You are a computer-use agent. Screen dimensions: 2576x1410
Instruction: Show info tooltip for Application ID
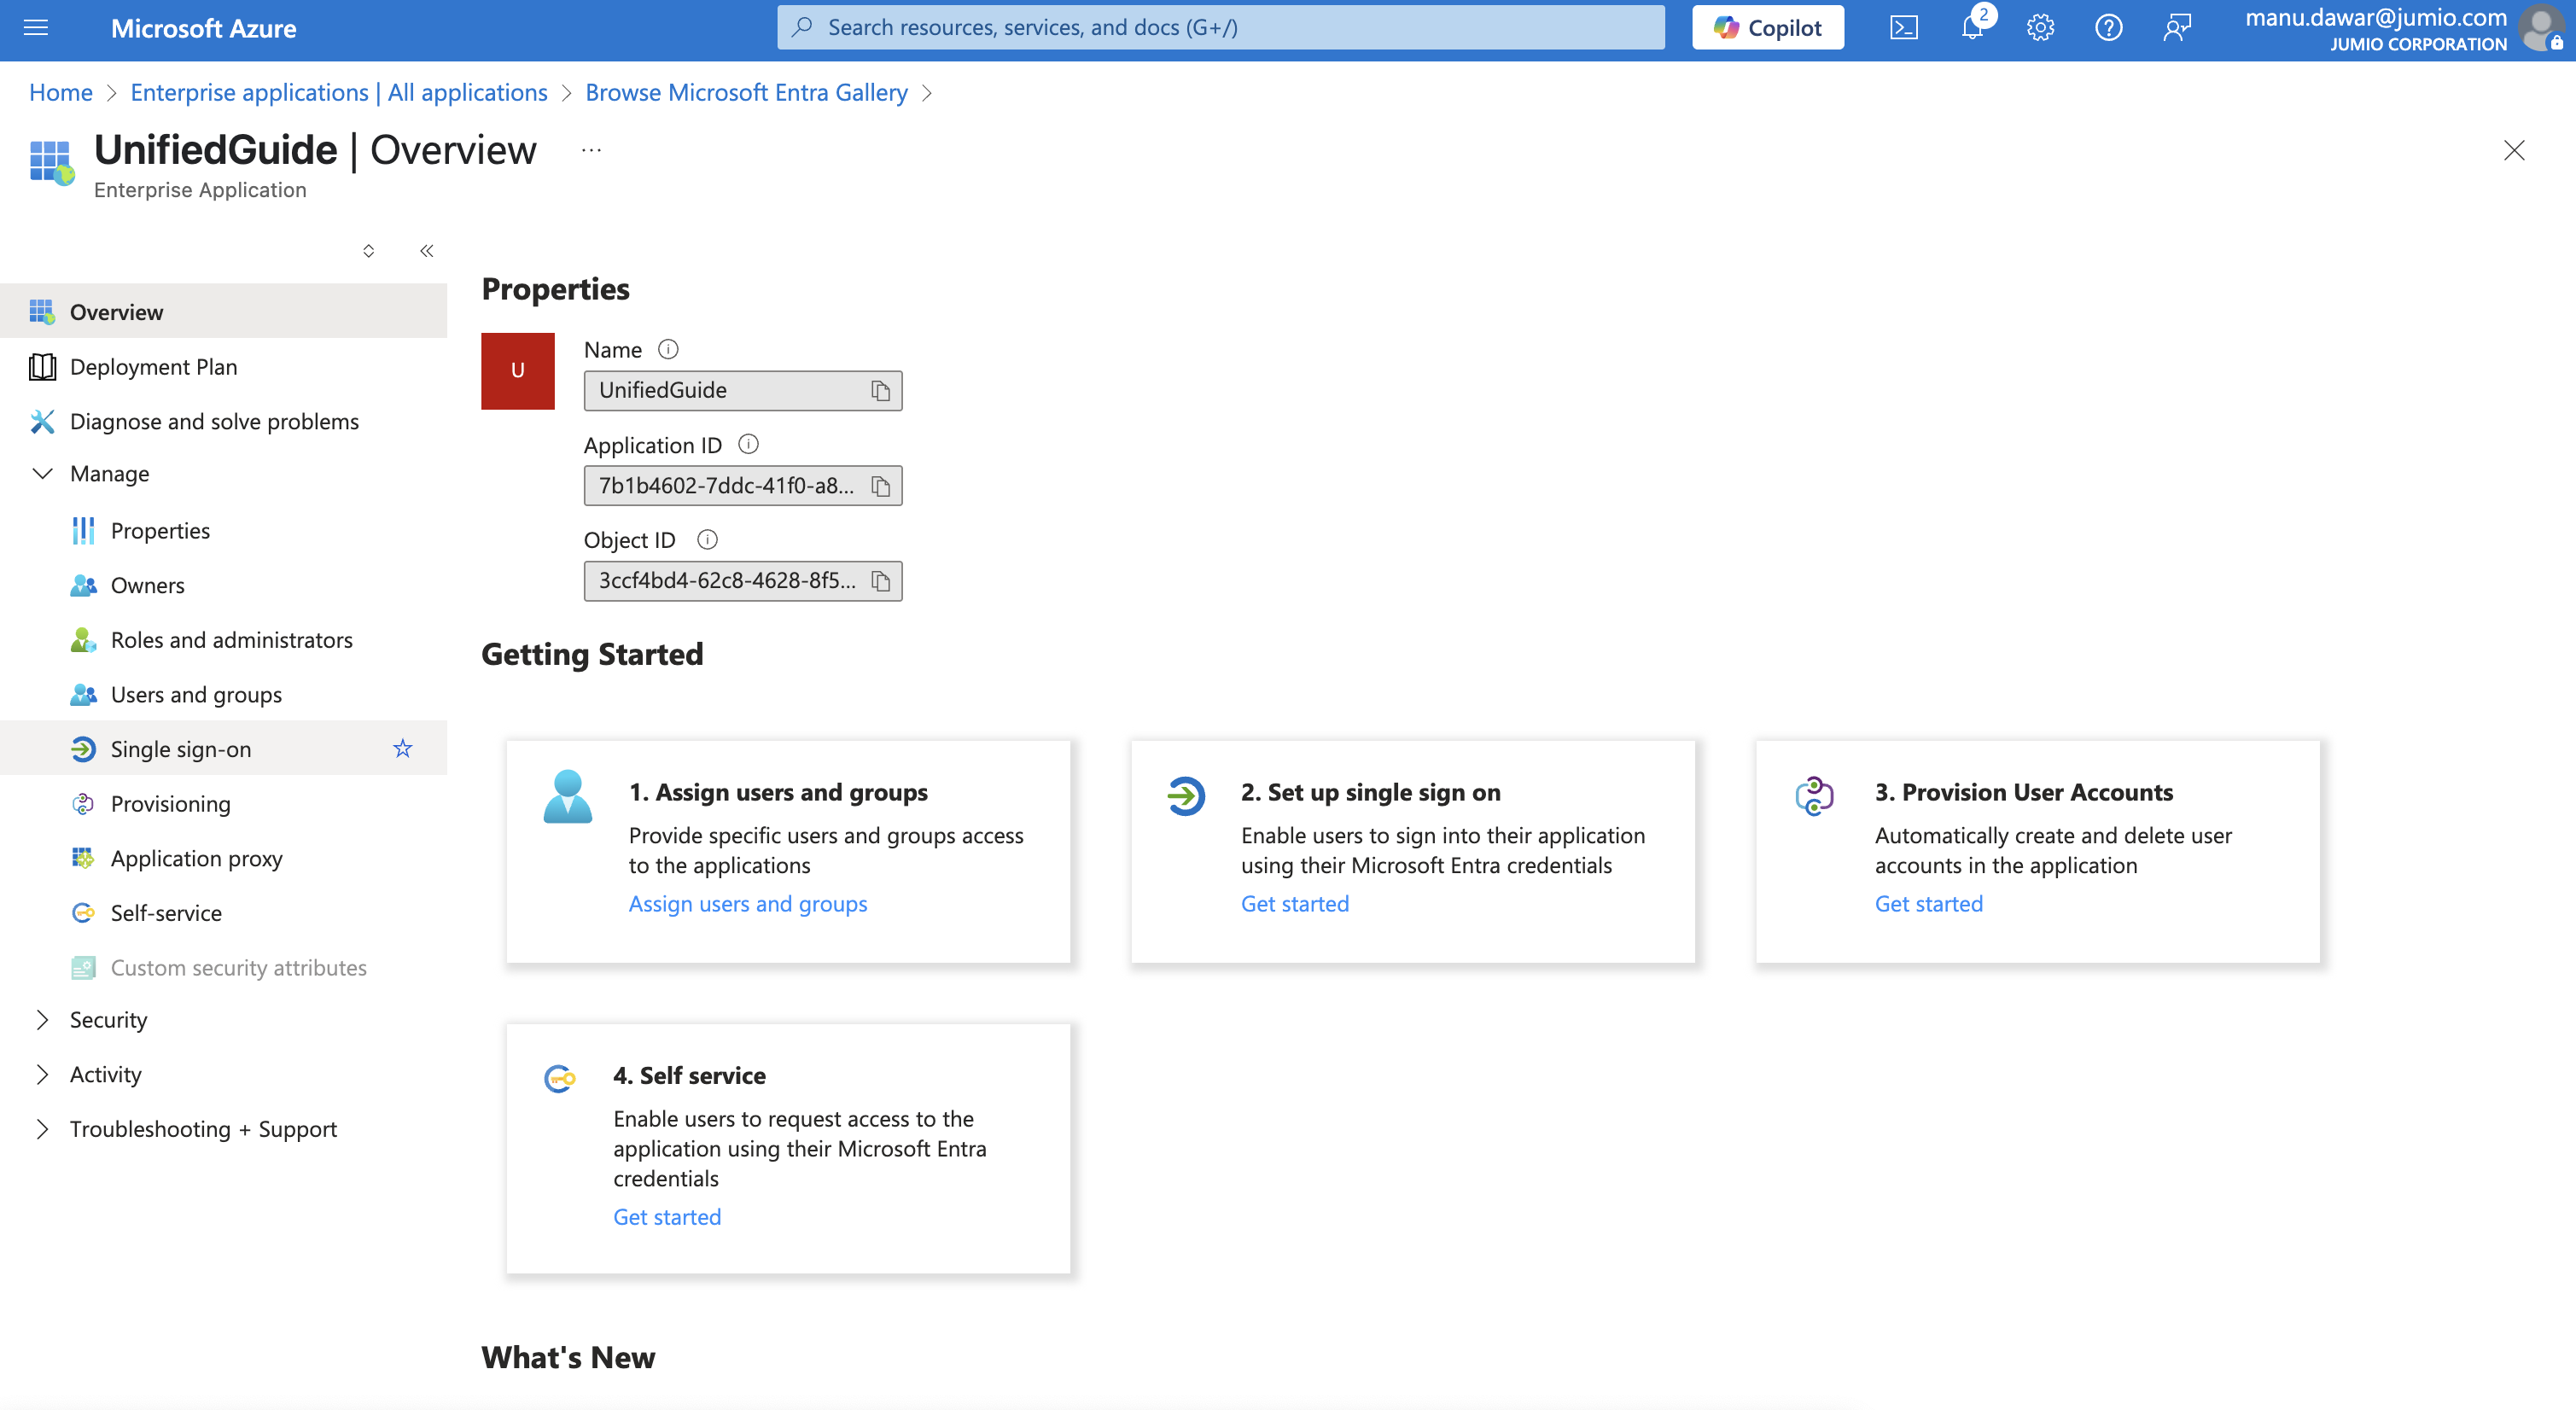pyautogui.click(x=748, y=444)
